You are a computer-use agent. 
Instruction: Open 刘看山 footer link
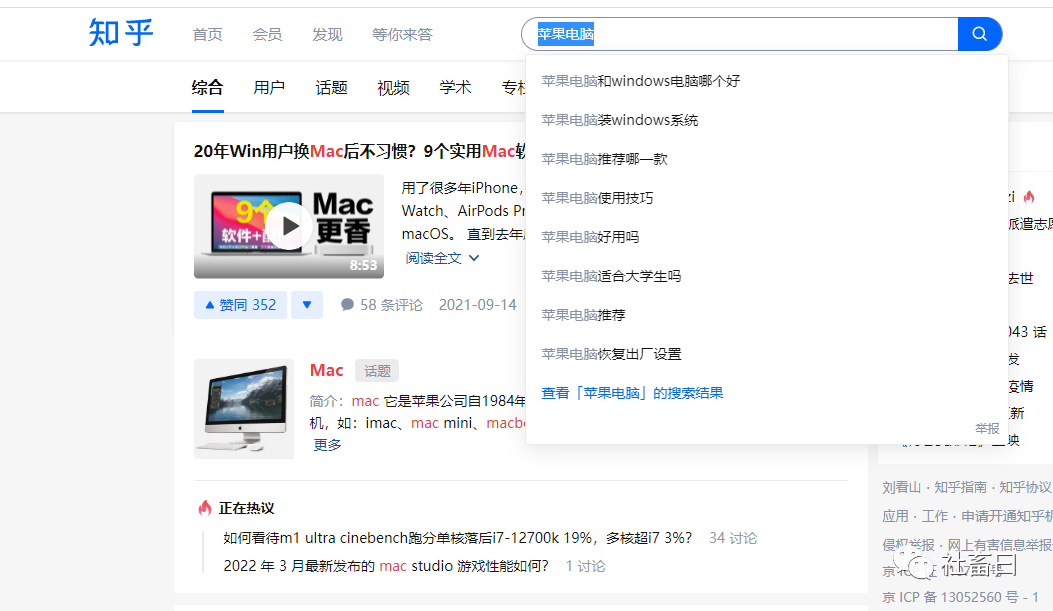901,487
